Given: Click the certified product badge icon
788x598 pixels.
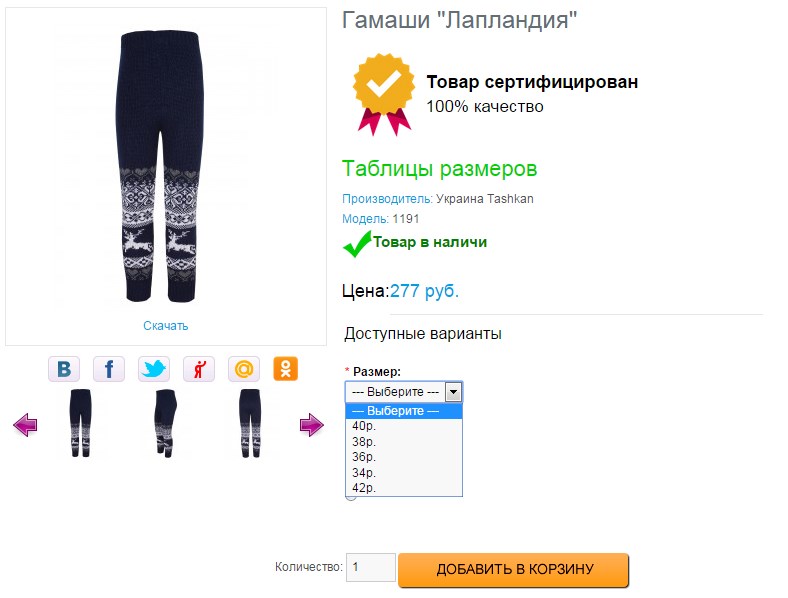Looking at the screenshot, I should pyautogui.click(x=384, y=94).
